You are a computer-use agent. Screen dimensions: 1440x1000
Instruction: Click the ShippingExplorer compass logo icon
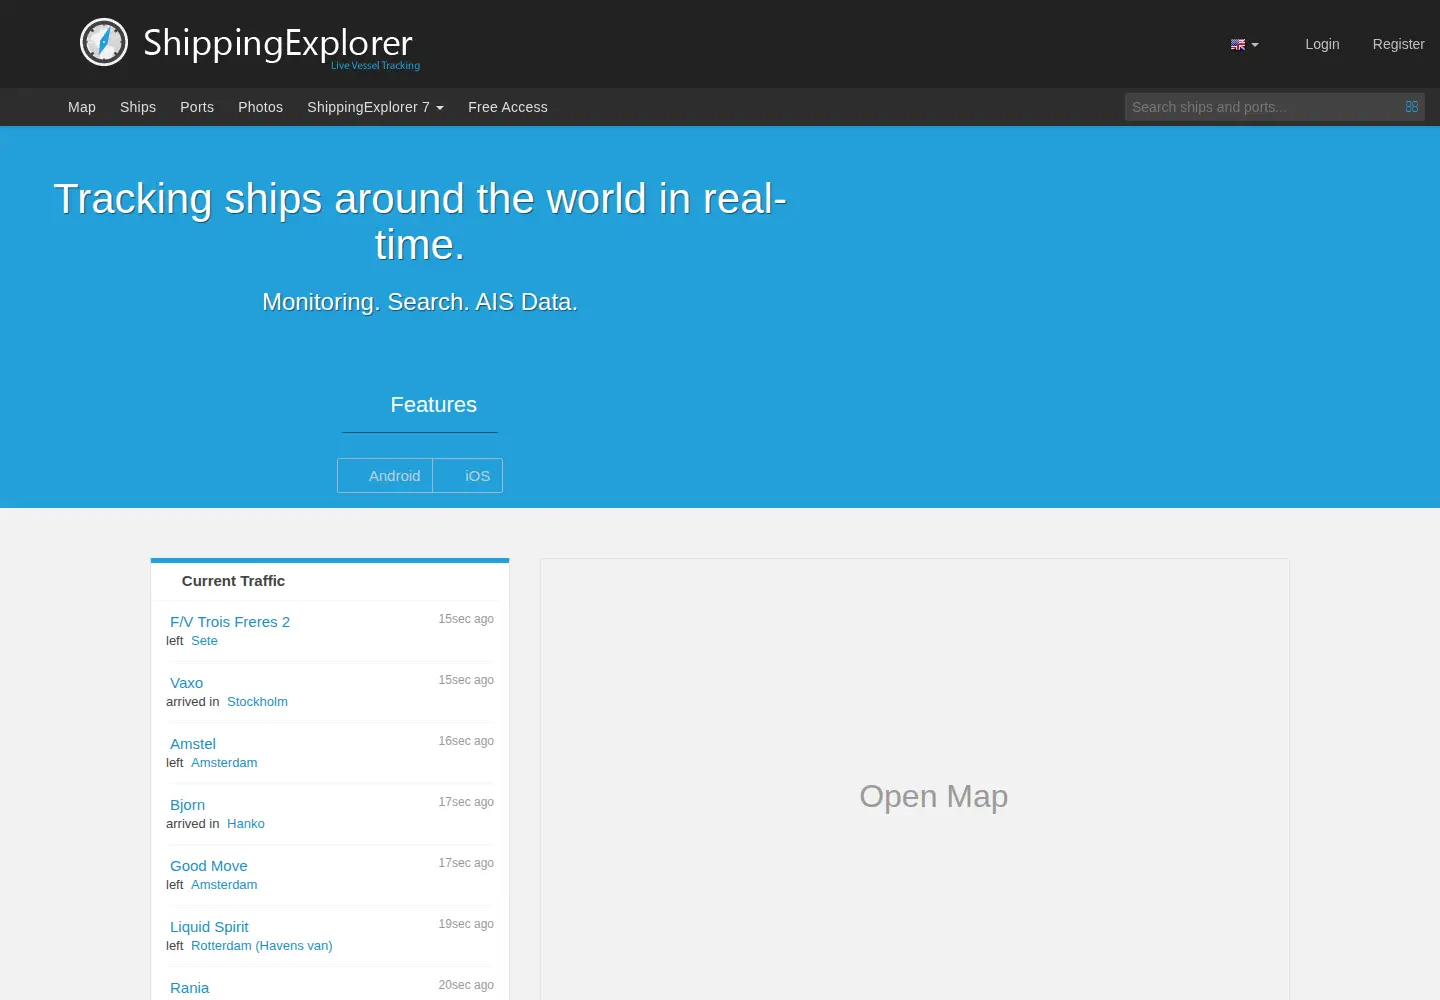(104, 42)
